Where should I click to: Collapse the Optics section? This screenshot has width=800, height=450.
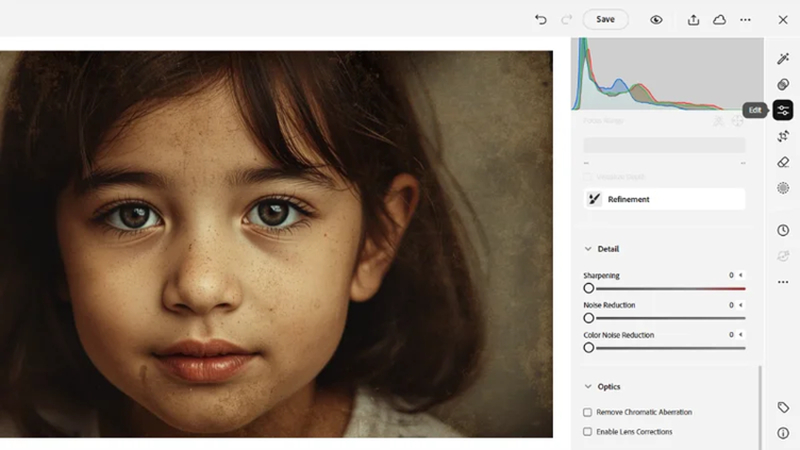coord(588,387)
